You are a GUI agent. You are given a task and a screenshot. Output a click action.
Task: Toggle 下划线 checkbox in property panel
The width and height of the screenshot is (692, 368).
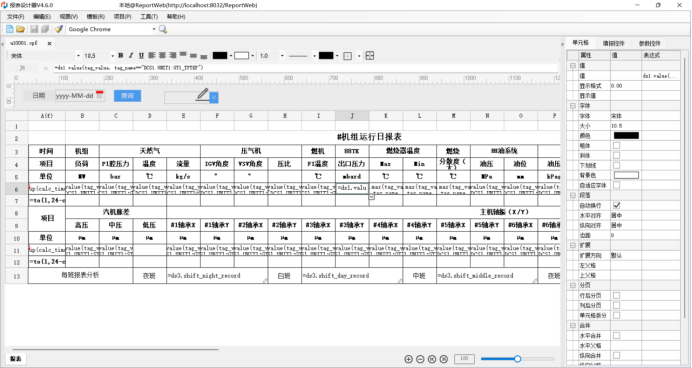[617, 165]
